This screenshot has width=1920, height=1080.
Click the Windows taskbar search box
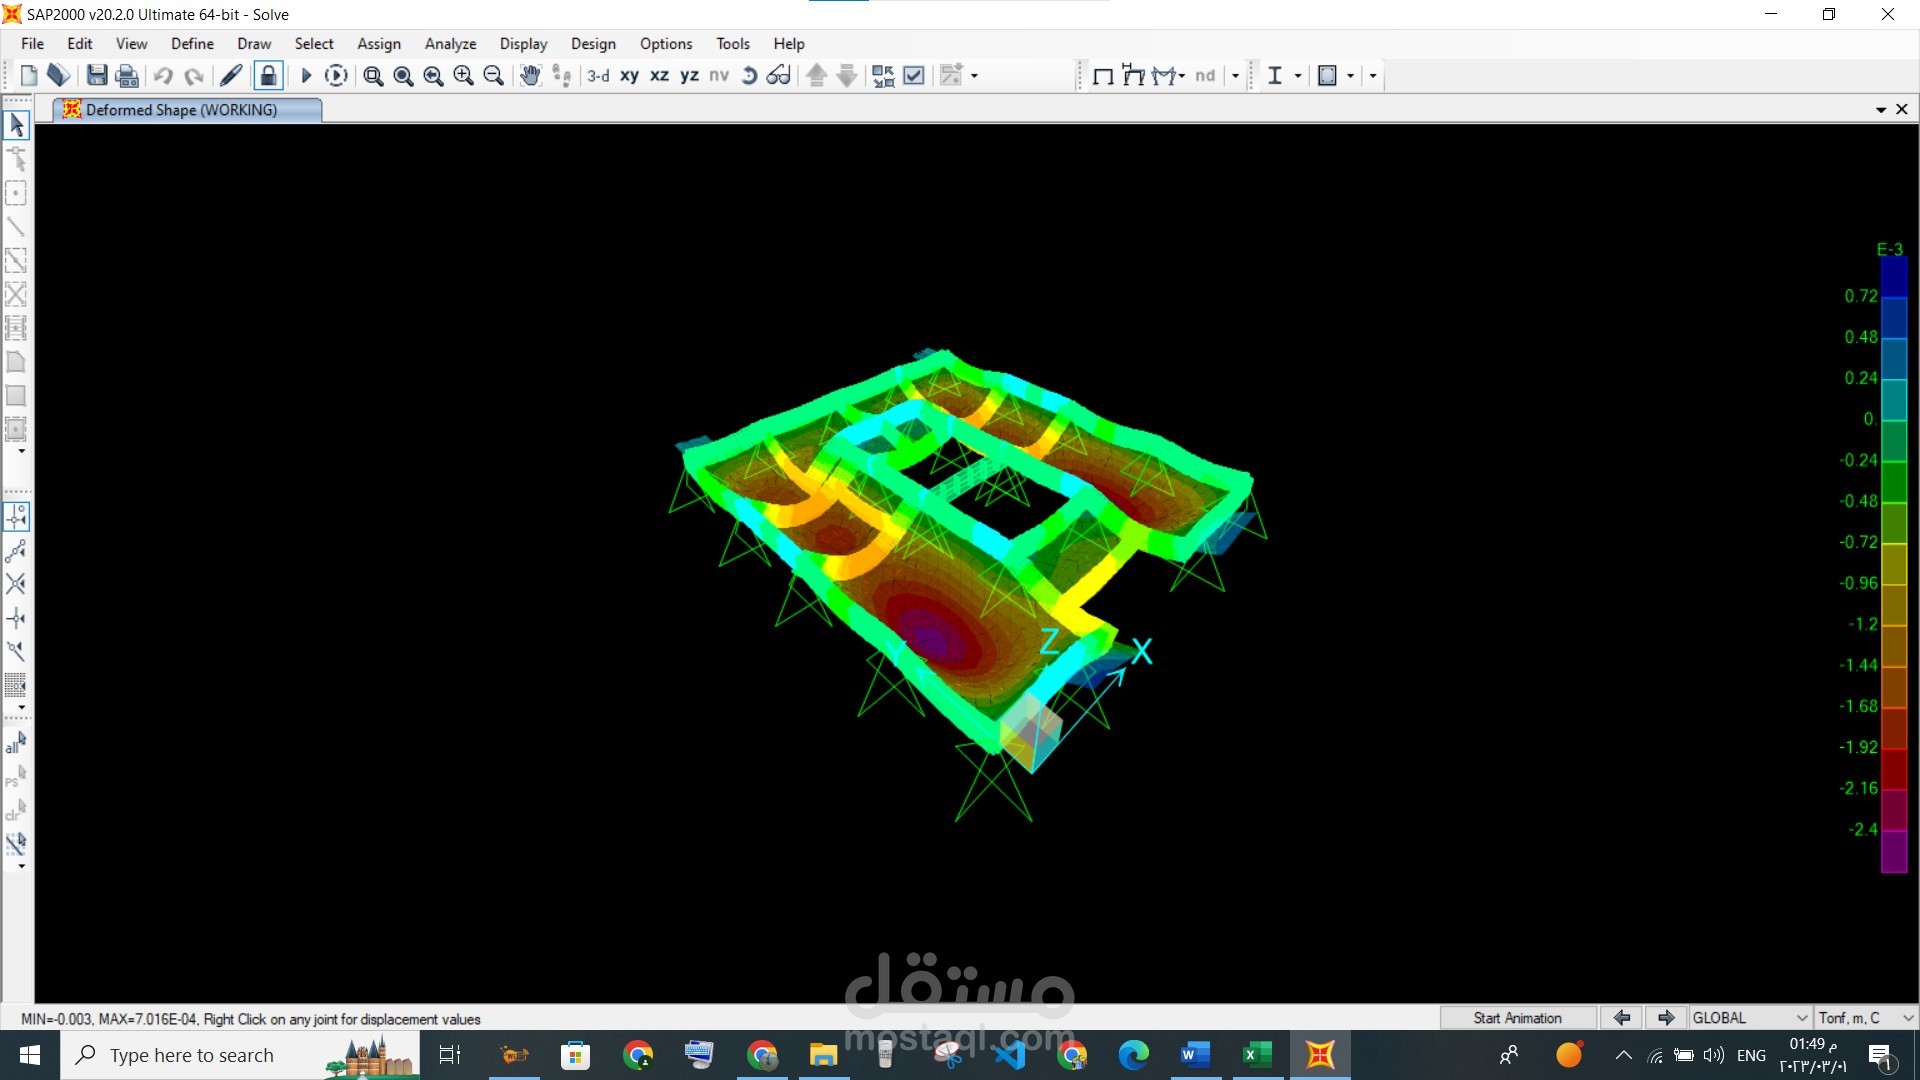192,1055
